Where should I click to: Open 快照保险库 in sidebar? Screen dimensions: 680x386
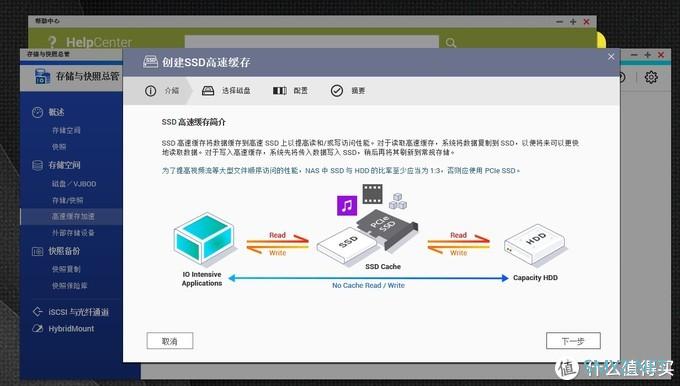click(x=69, y=286)
